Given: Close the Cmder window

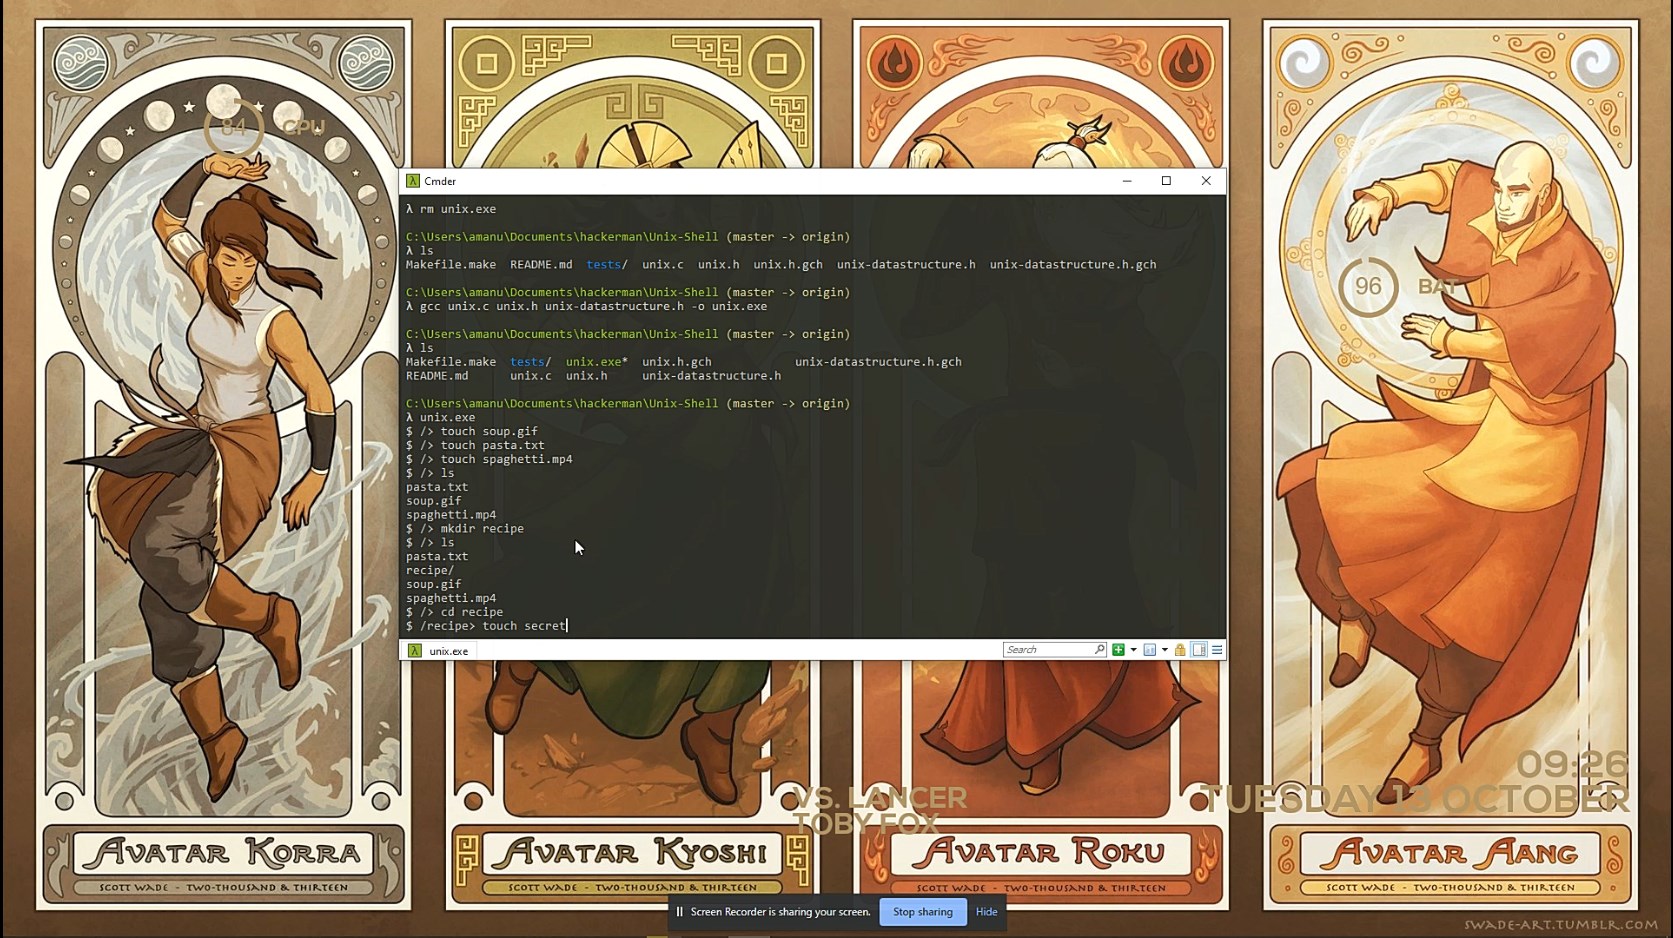Looking at the screenshot, I should pyautogui.click(x=1206, y=181).
